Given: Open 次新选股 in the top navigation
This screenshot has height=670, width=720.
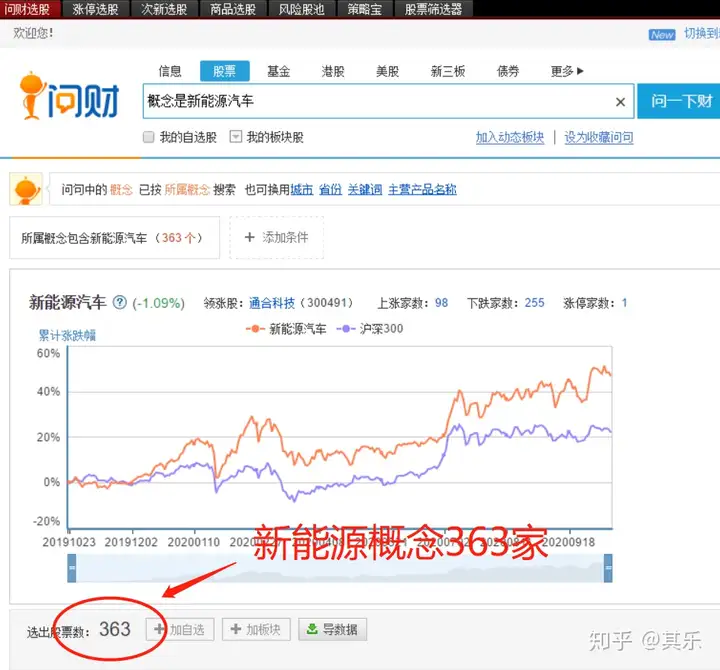Looking at the screenshot, I should coord(164,9).
